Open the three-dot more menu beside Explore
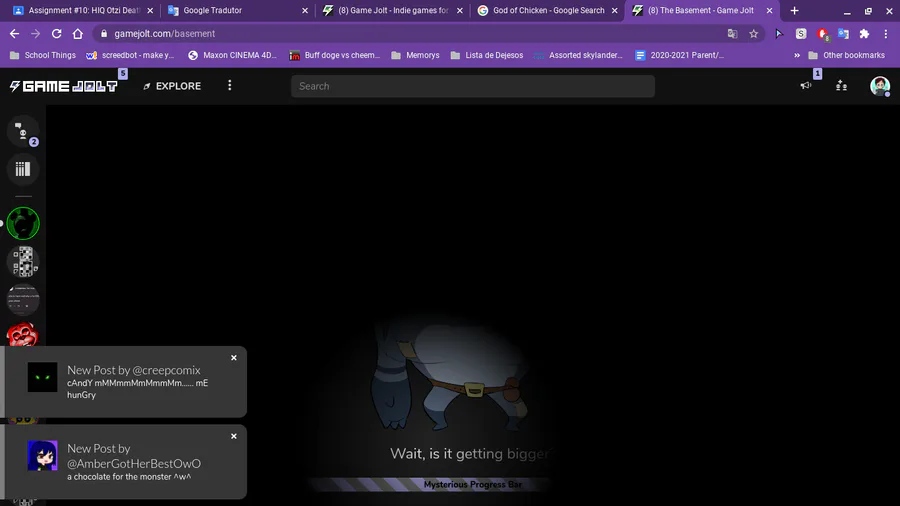The width and height of the screenshot is (900, 506). (230, 85)
